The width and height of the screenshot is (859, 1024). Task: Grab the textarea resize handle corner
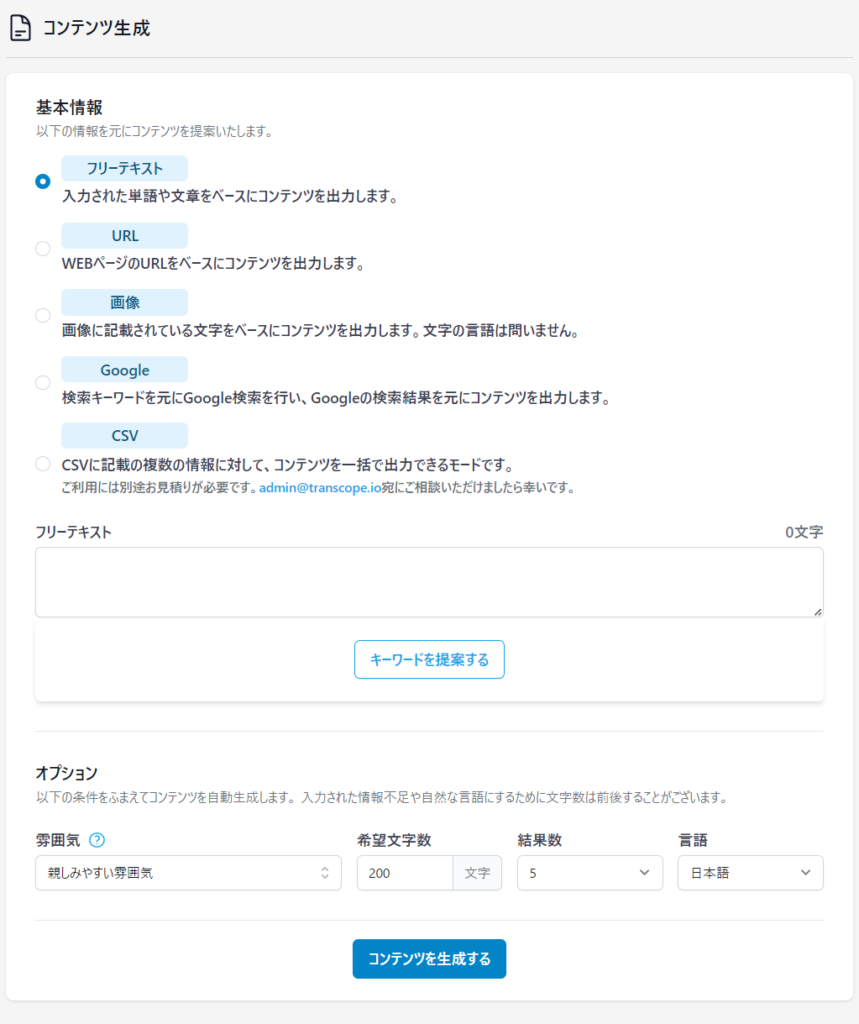click(x=818, y=612)
